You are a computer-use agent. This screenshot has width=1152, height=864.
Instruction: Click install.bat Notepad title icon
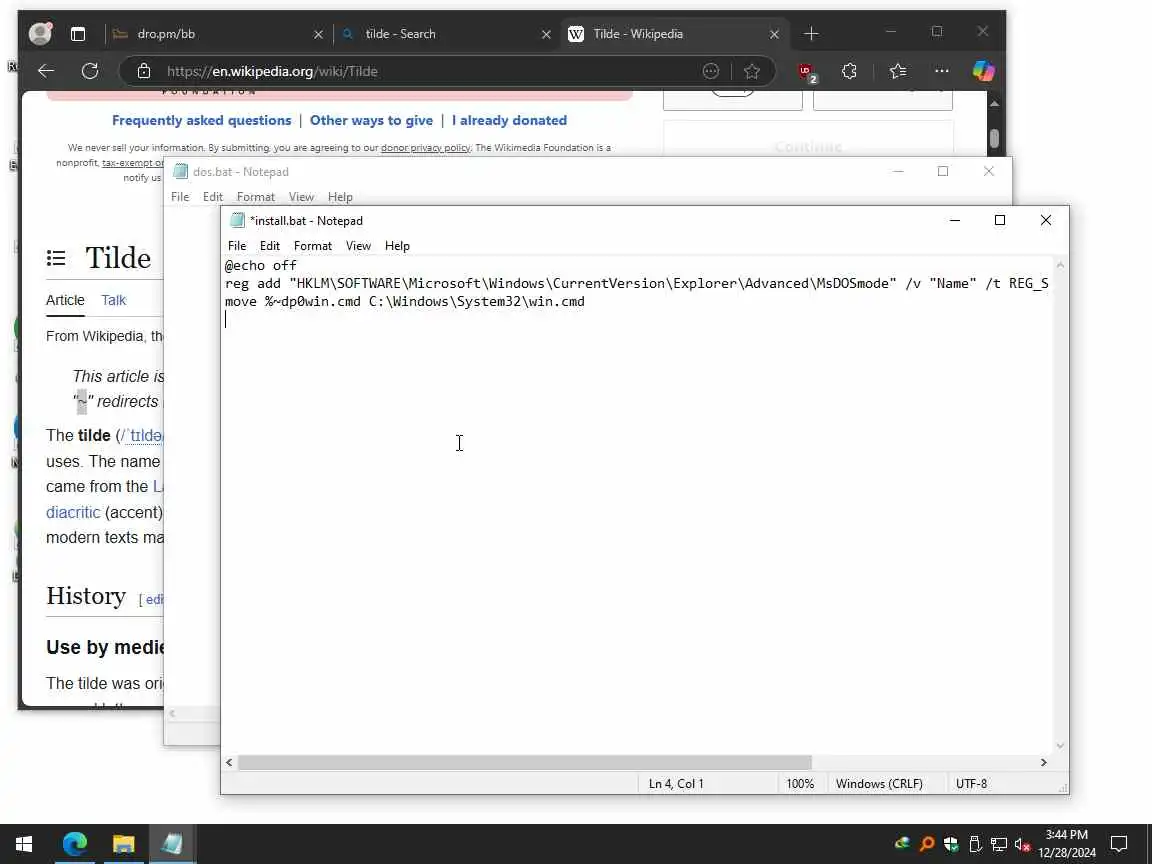point(237,220)
